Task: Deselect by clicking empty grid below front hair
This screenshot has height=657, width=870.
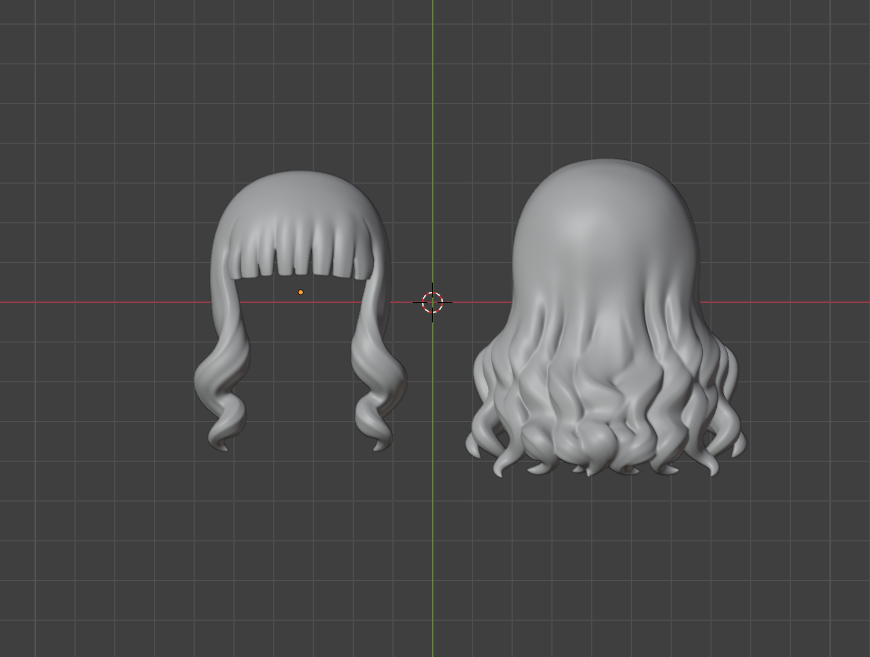Action: click(x=300, y=550)
